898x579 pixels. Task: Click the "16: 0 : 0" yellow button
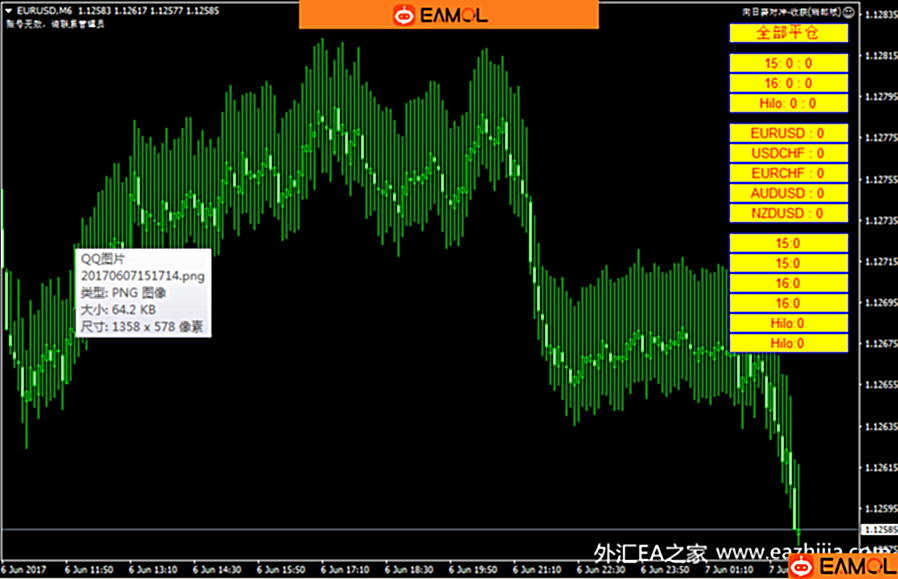[788, 83]
